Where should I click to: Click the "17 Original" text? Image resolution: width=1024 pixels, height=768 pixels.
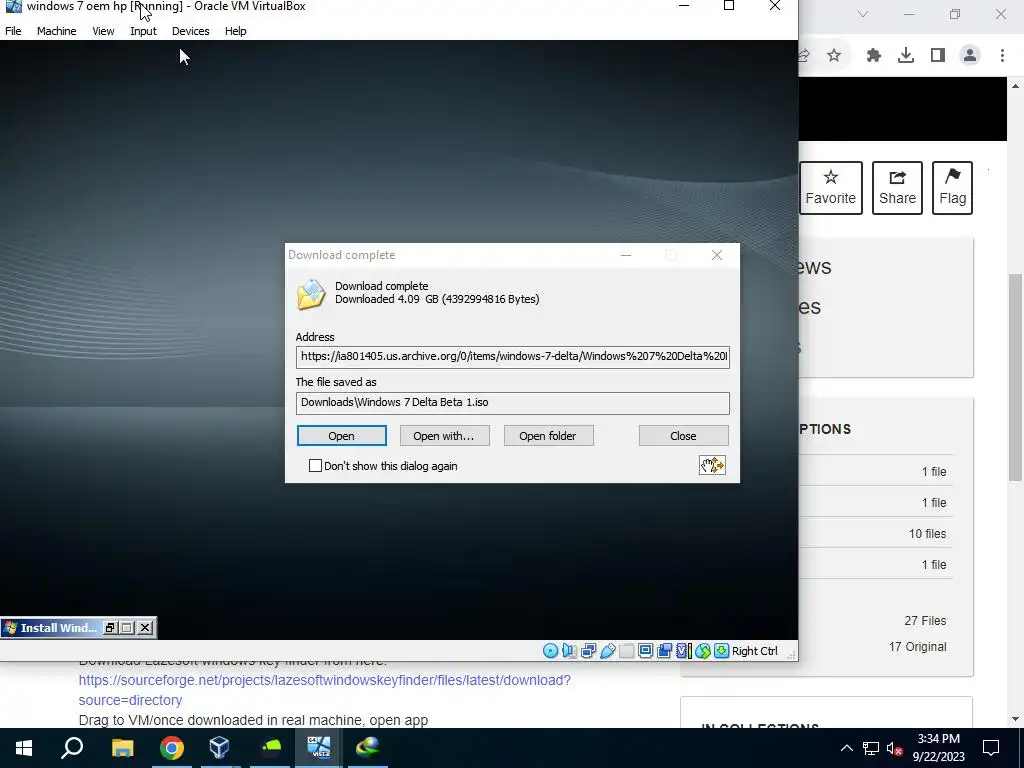[918, 647]
